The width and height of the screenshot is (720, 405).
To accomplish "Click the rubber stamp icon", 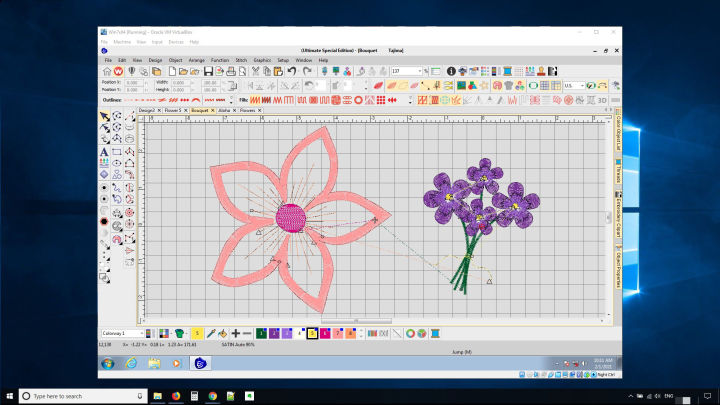I will [541, 71].
